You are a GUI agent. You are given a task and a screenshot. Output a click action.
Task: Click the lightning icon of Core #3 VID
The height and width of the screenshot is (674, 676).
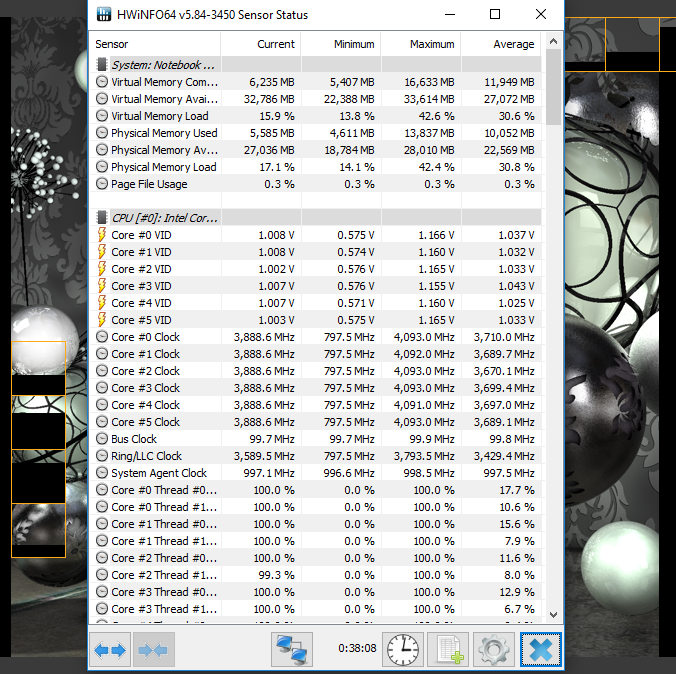point(102,286)
